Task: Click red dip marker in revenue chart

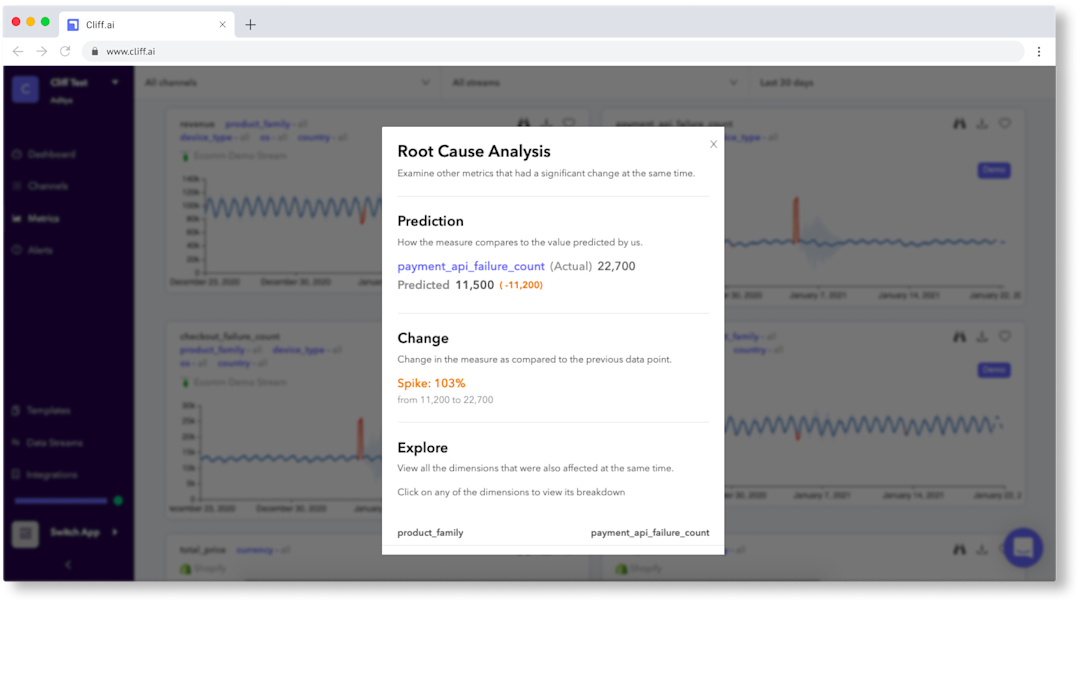Action: pos(362,217)
